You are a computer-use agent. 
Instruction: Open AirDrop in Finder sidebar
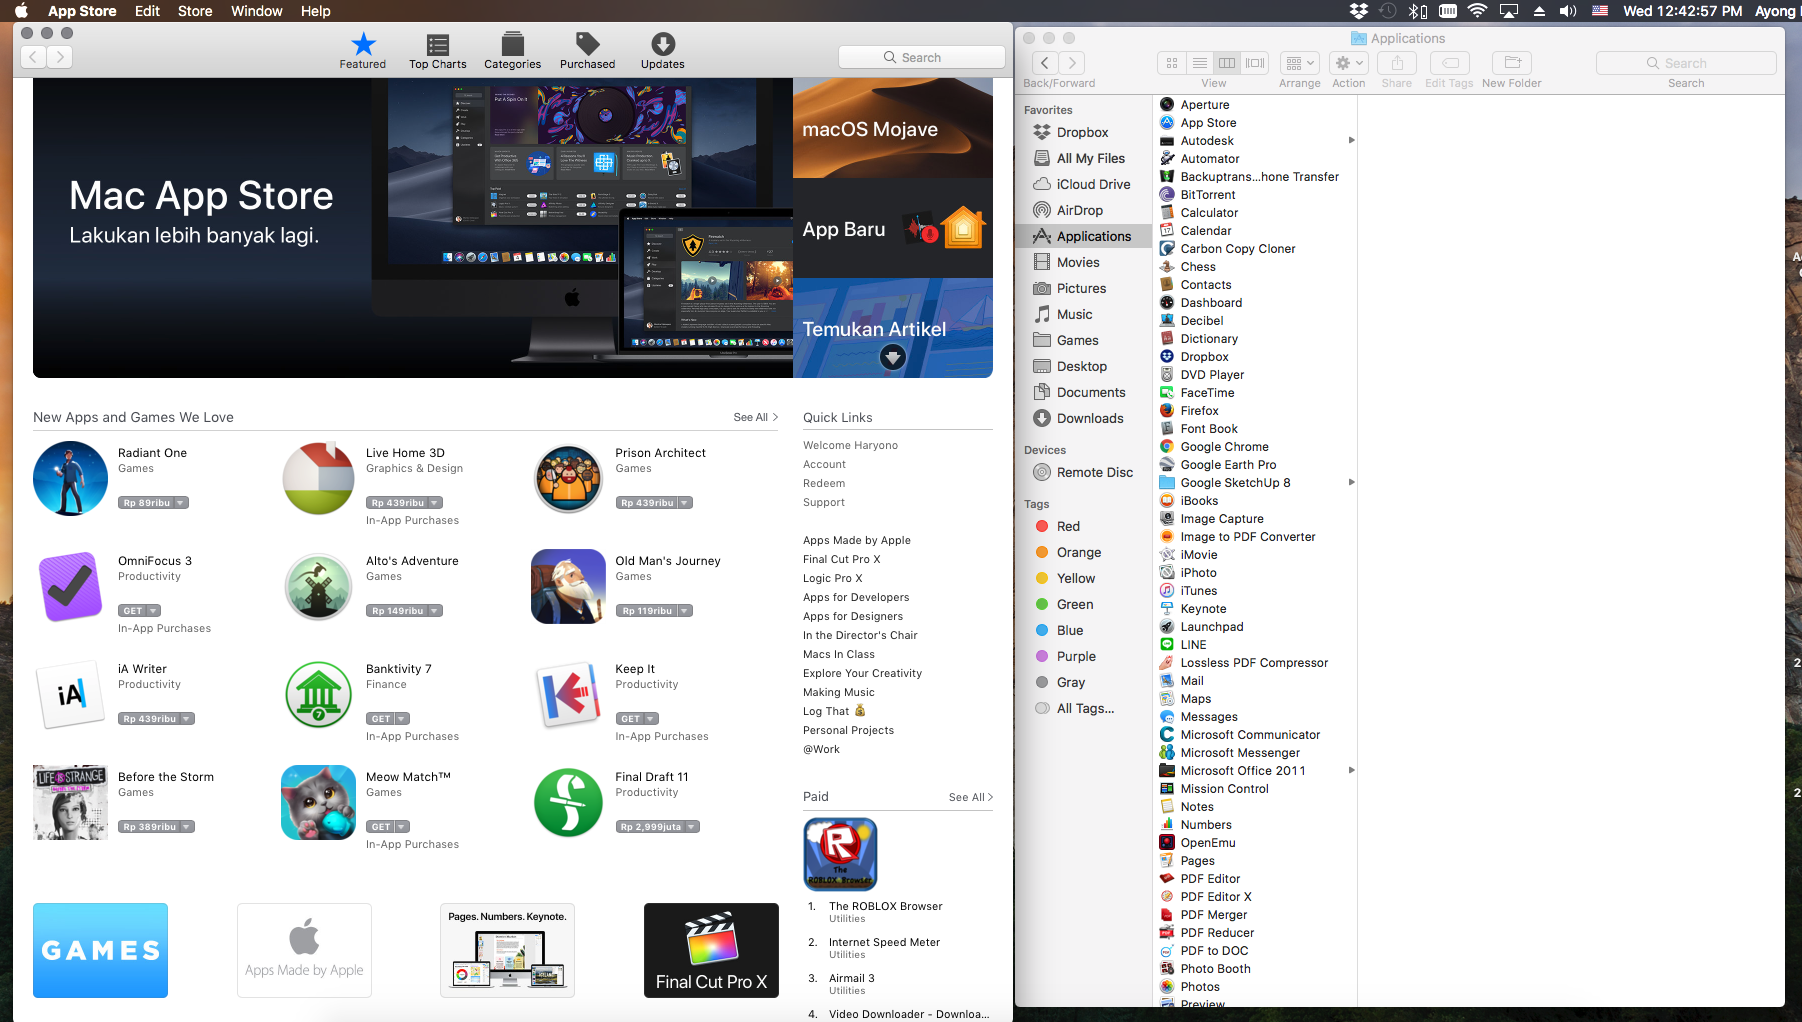point(1079,210)
